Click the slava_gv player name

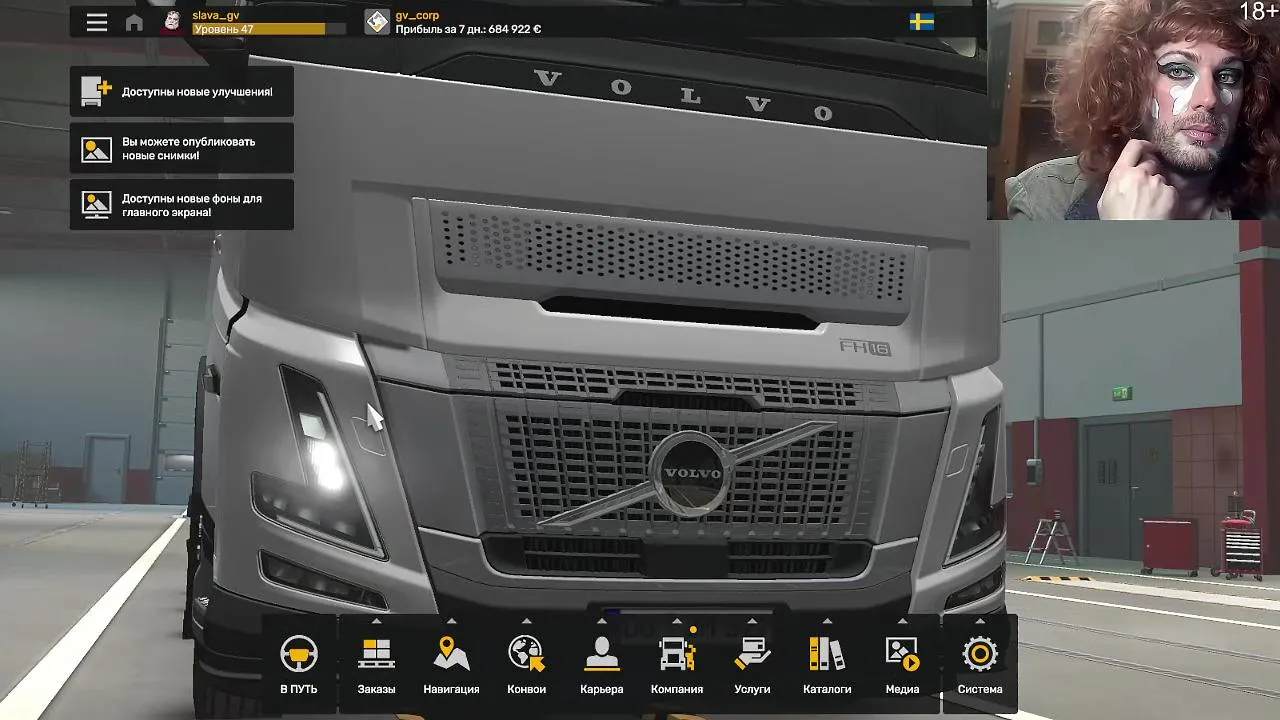click(x=215, y=15)
